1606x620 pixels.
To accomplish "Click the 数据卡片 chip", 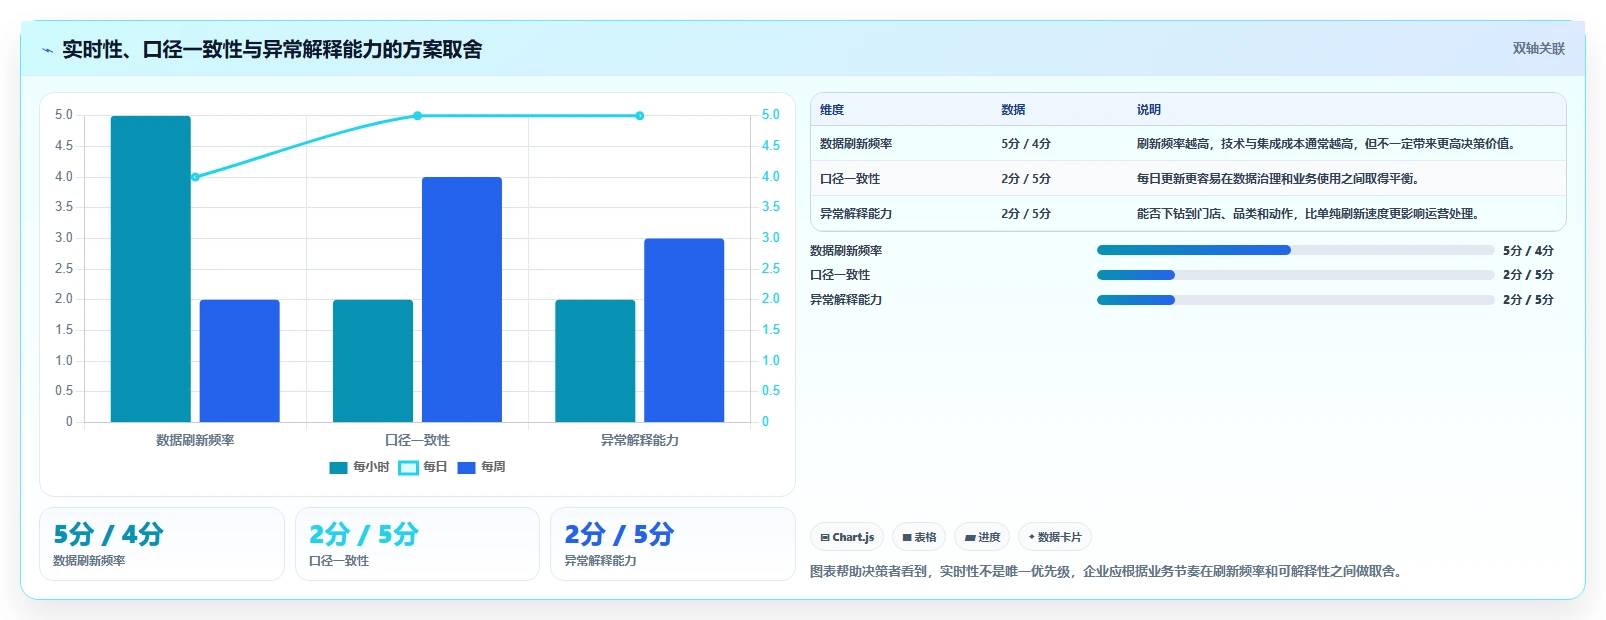I will pyautogui.click(x=1055, y=537).
